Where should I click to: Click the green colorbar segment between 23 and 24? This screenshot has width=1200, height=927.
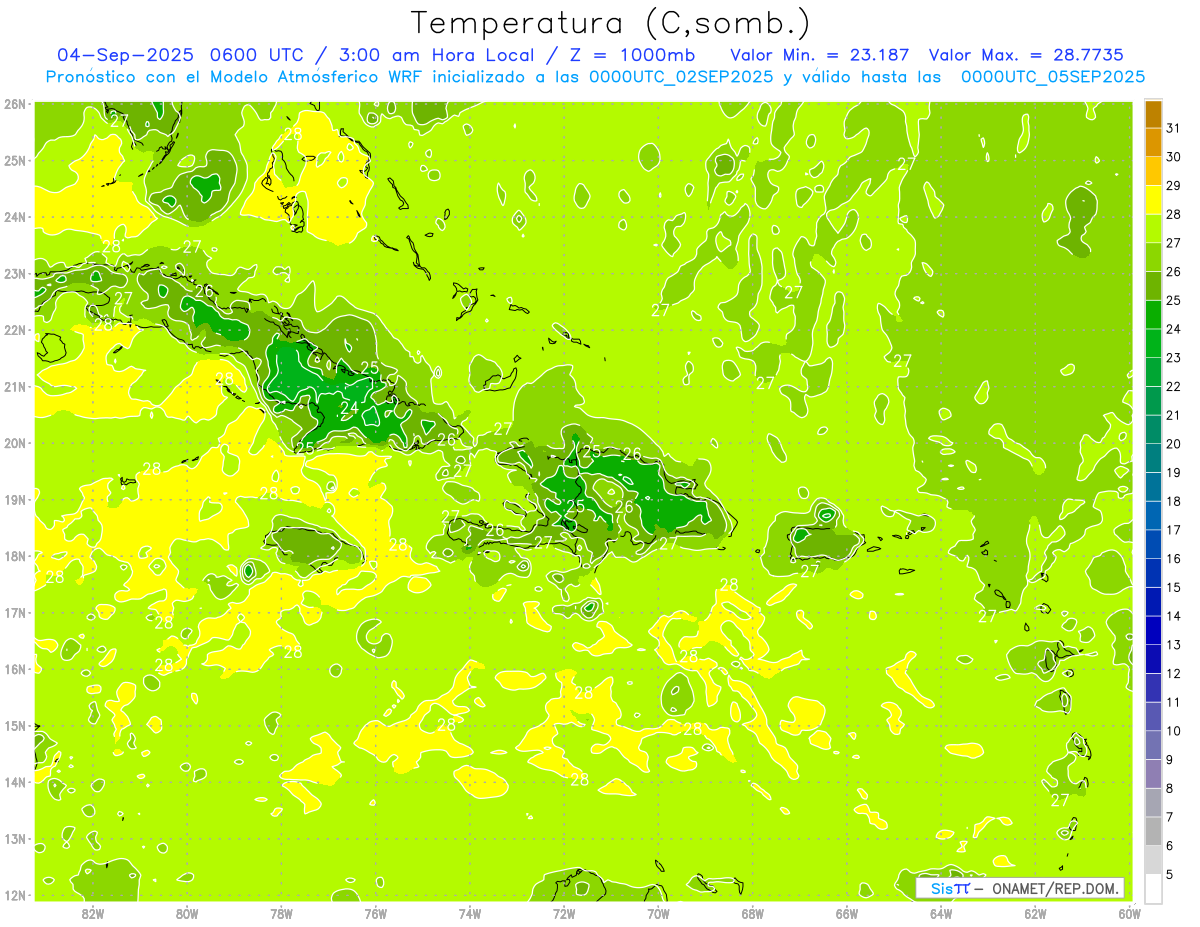1153,343
